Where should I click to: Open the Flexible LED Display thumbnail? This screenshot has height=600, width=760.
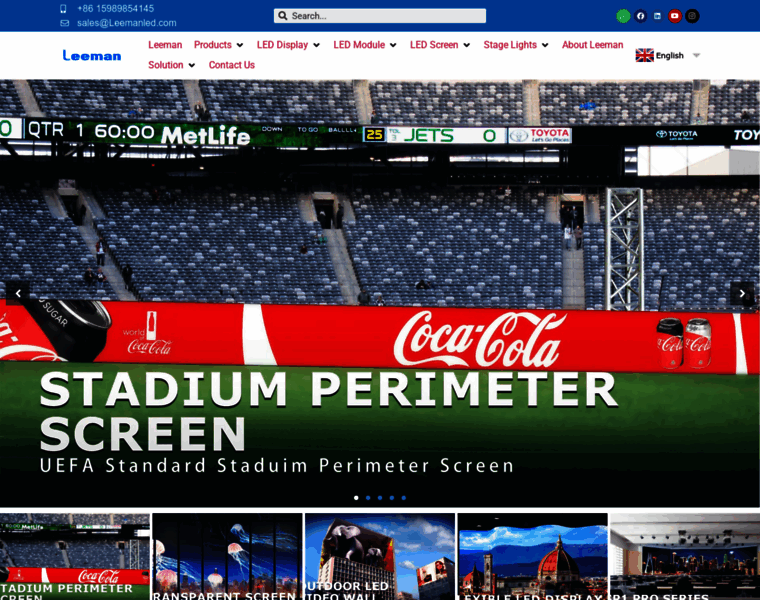533,556
